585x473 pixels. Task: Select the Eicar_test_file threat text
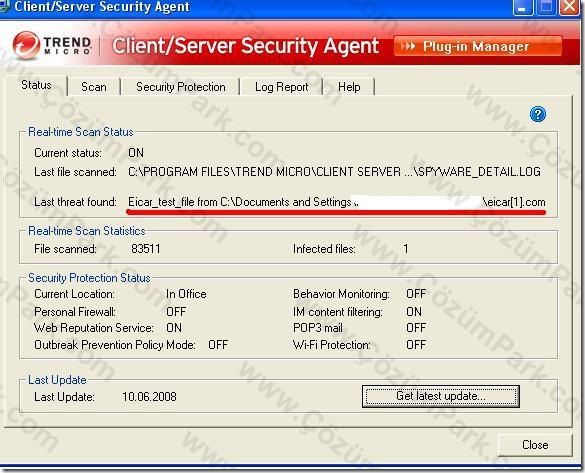pyautogui.click(x=337, y=202)
